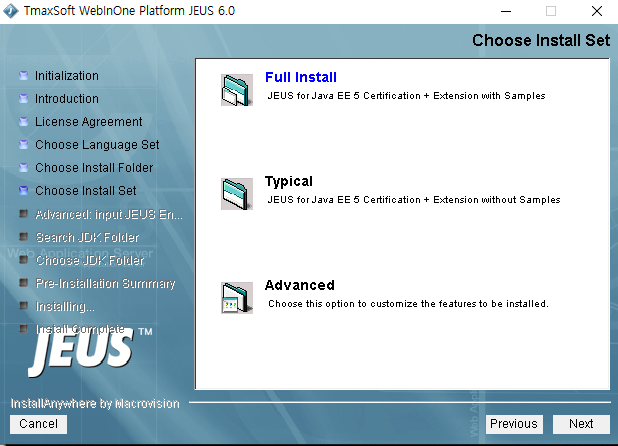The image size is (618, 446).
Task: Click the 'Installing...' step text
Action: tap(65, 306)
